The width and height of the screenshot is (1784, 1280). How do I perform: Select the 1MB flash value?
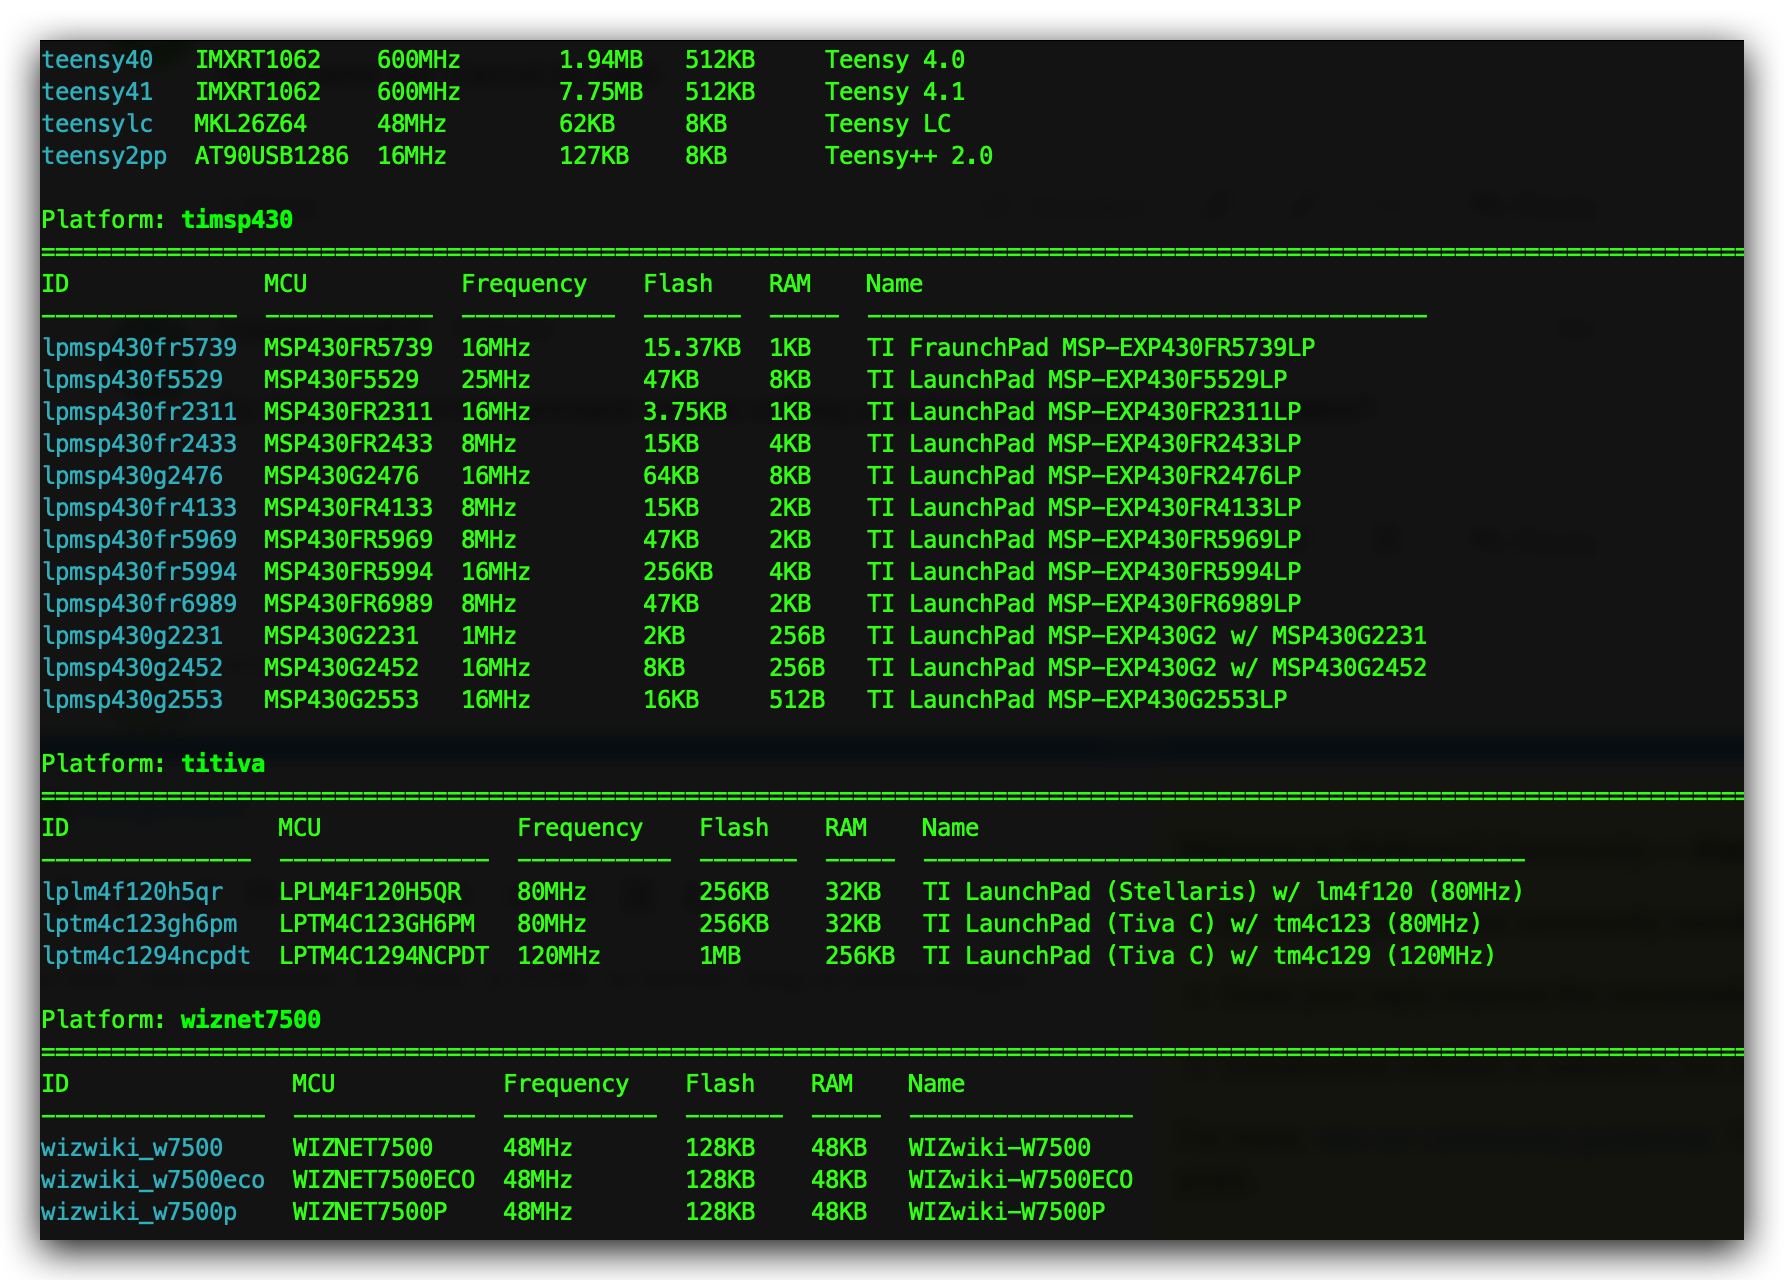[x=720, y=956]
